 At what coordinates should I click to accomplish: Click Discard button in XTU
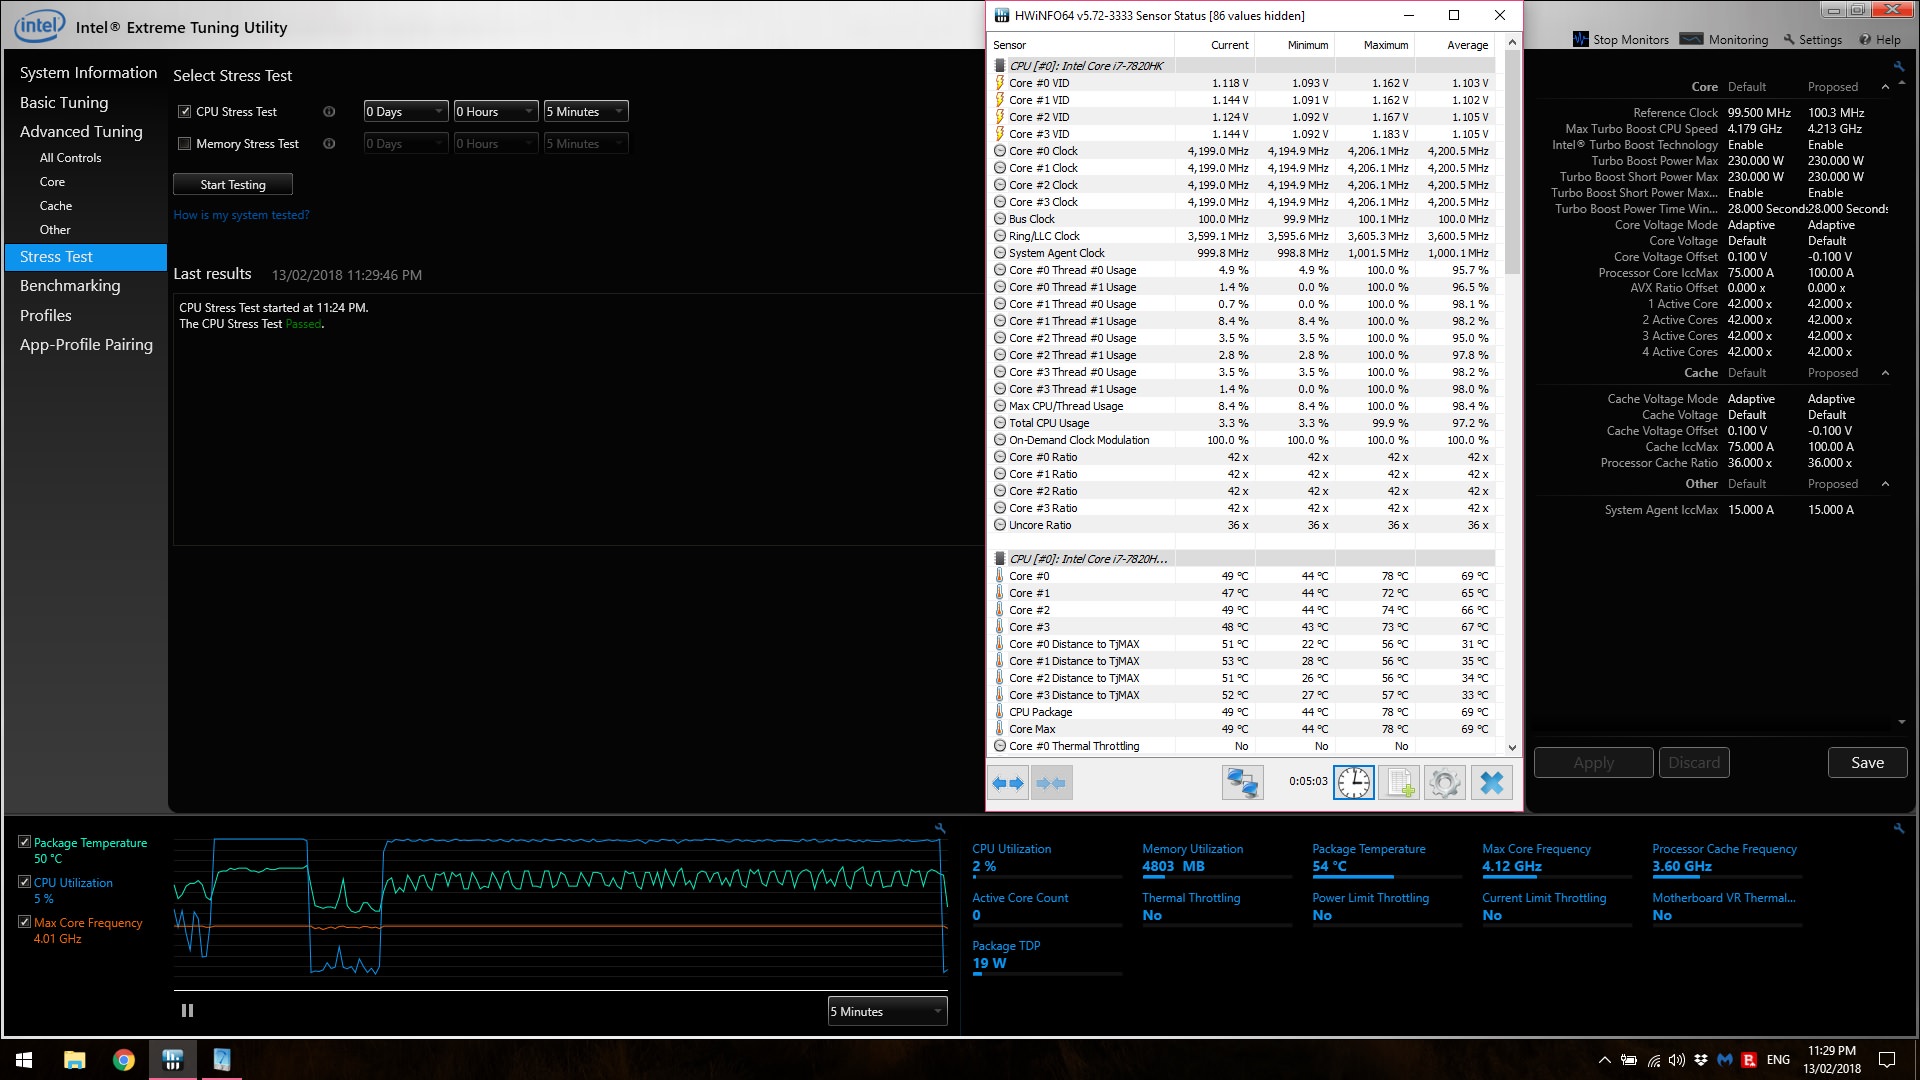(1694, 763)
